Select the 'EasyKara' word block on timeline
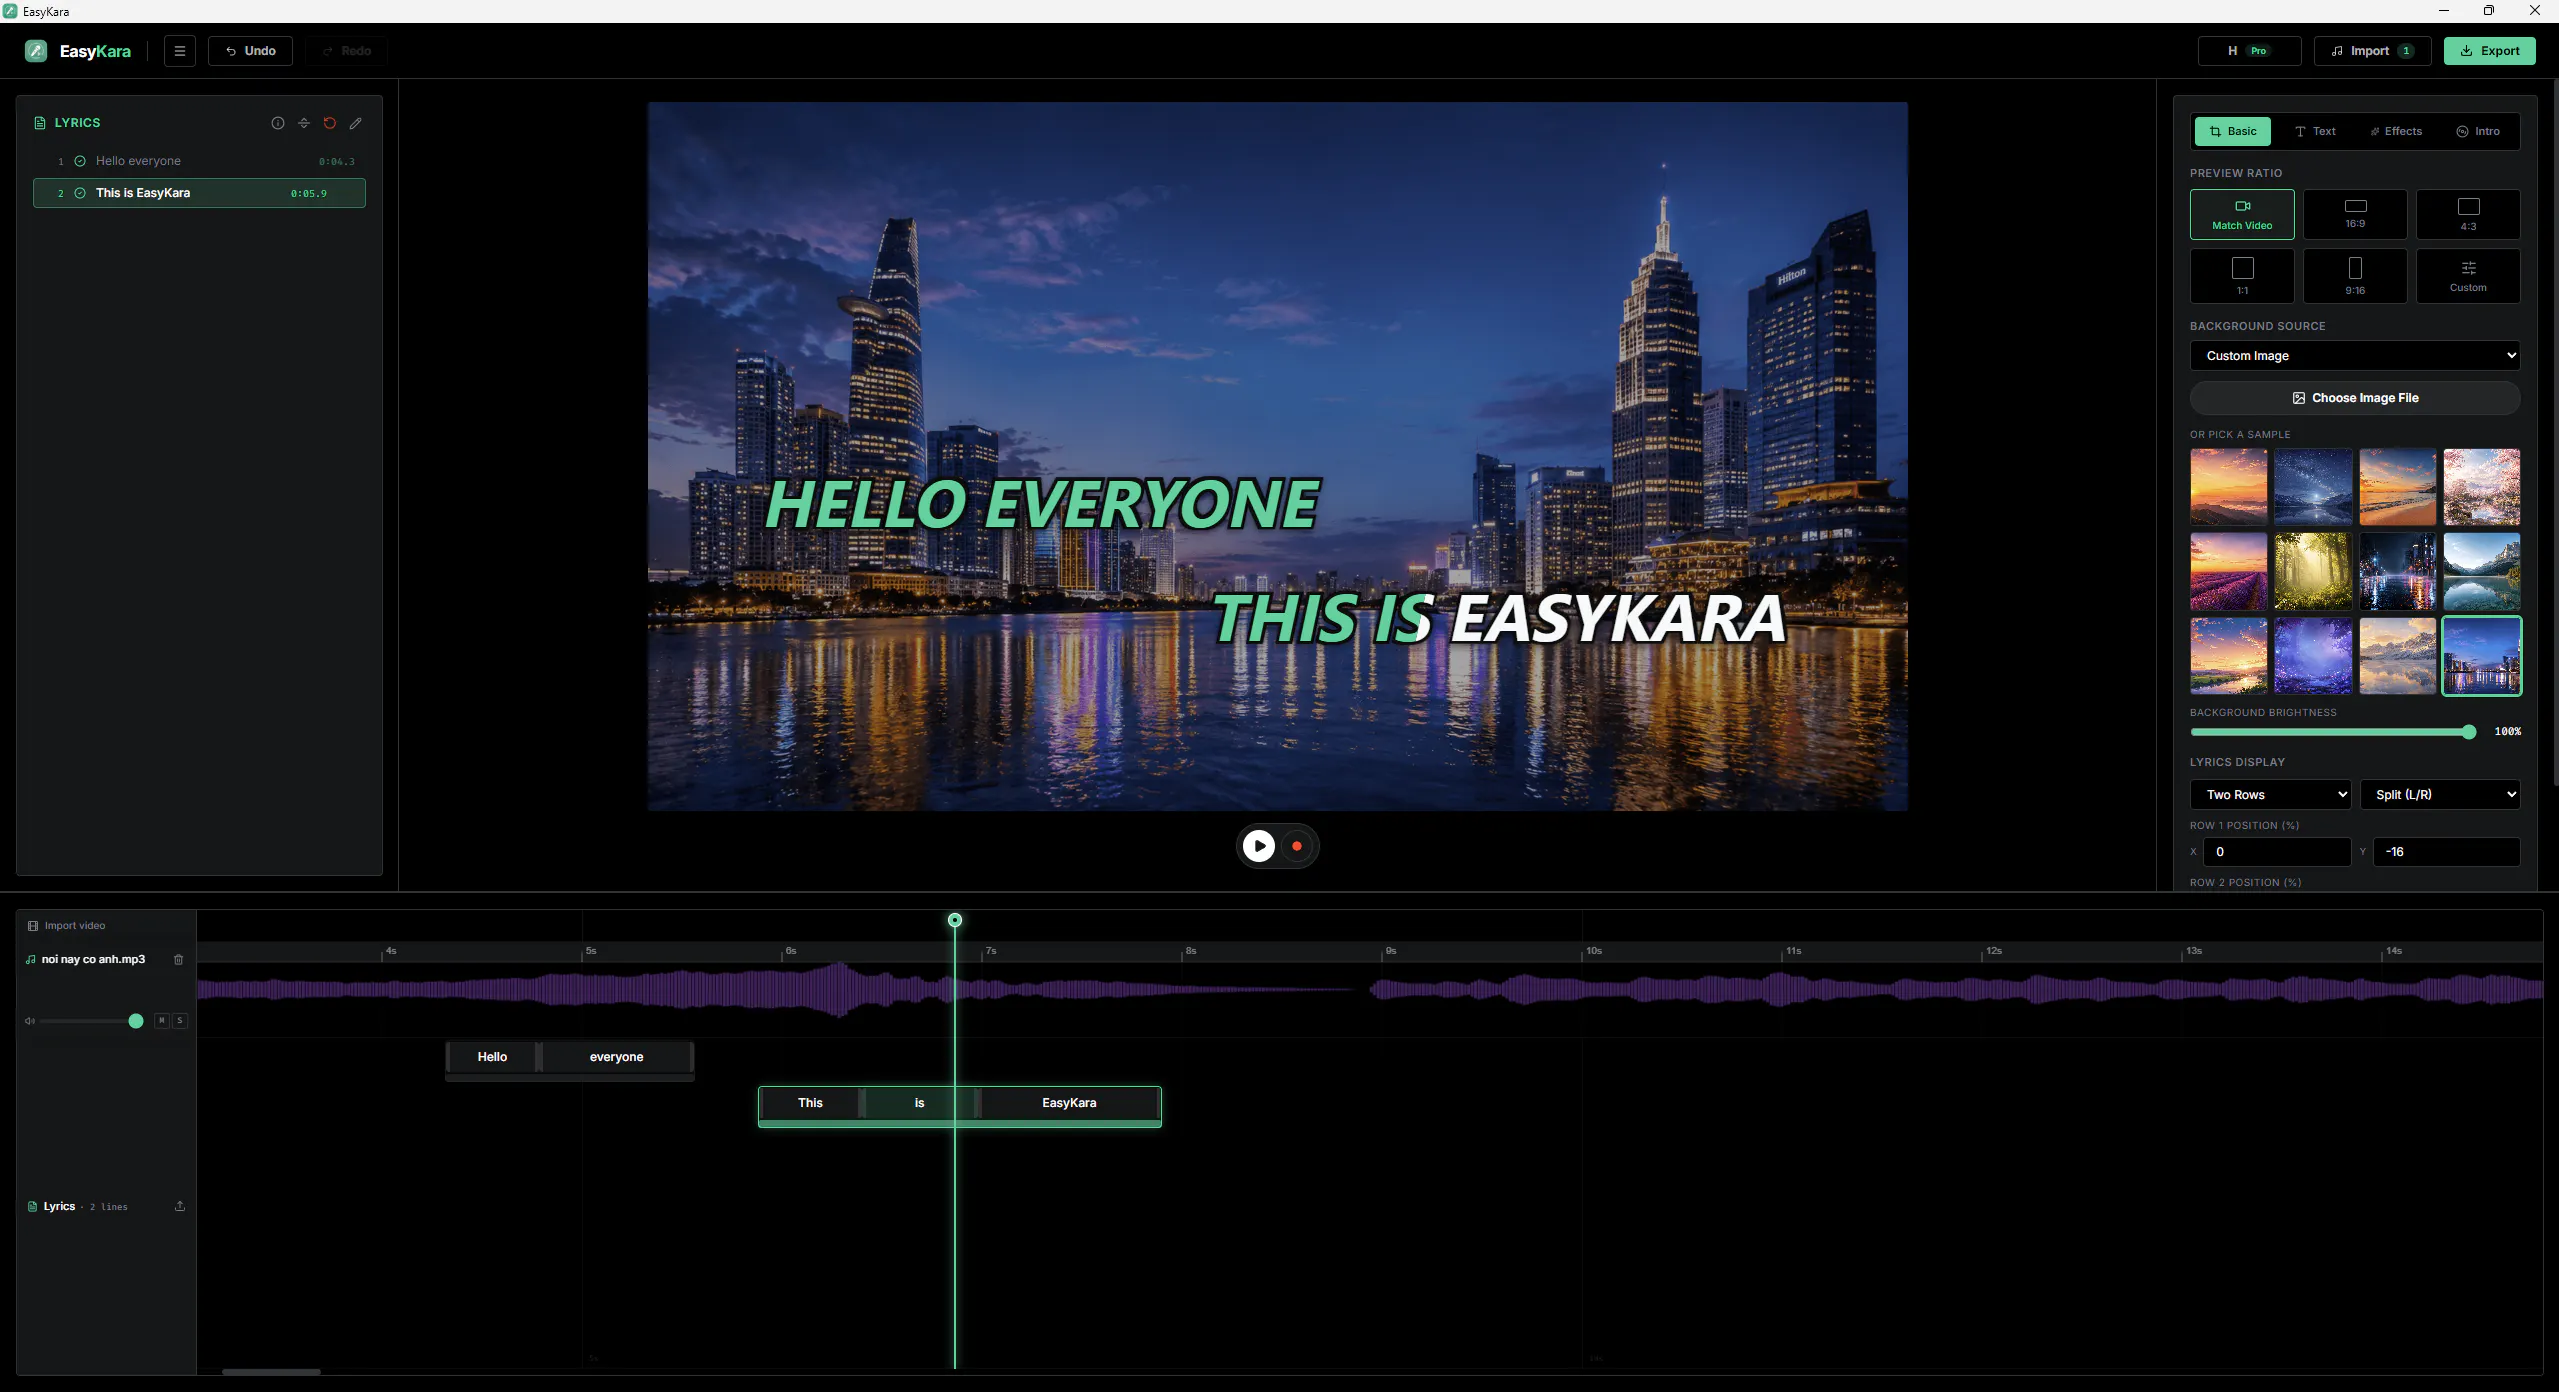The image size is (2559, 1392). tap(1069, 1103)
